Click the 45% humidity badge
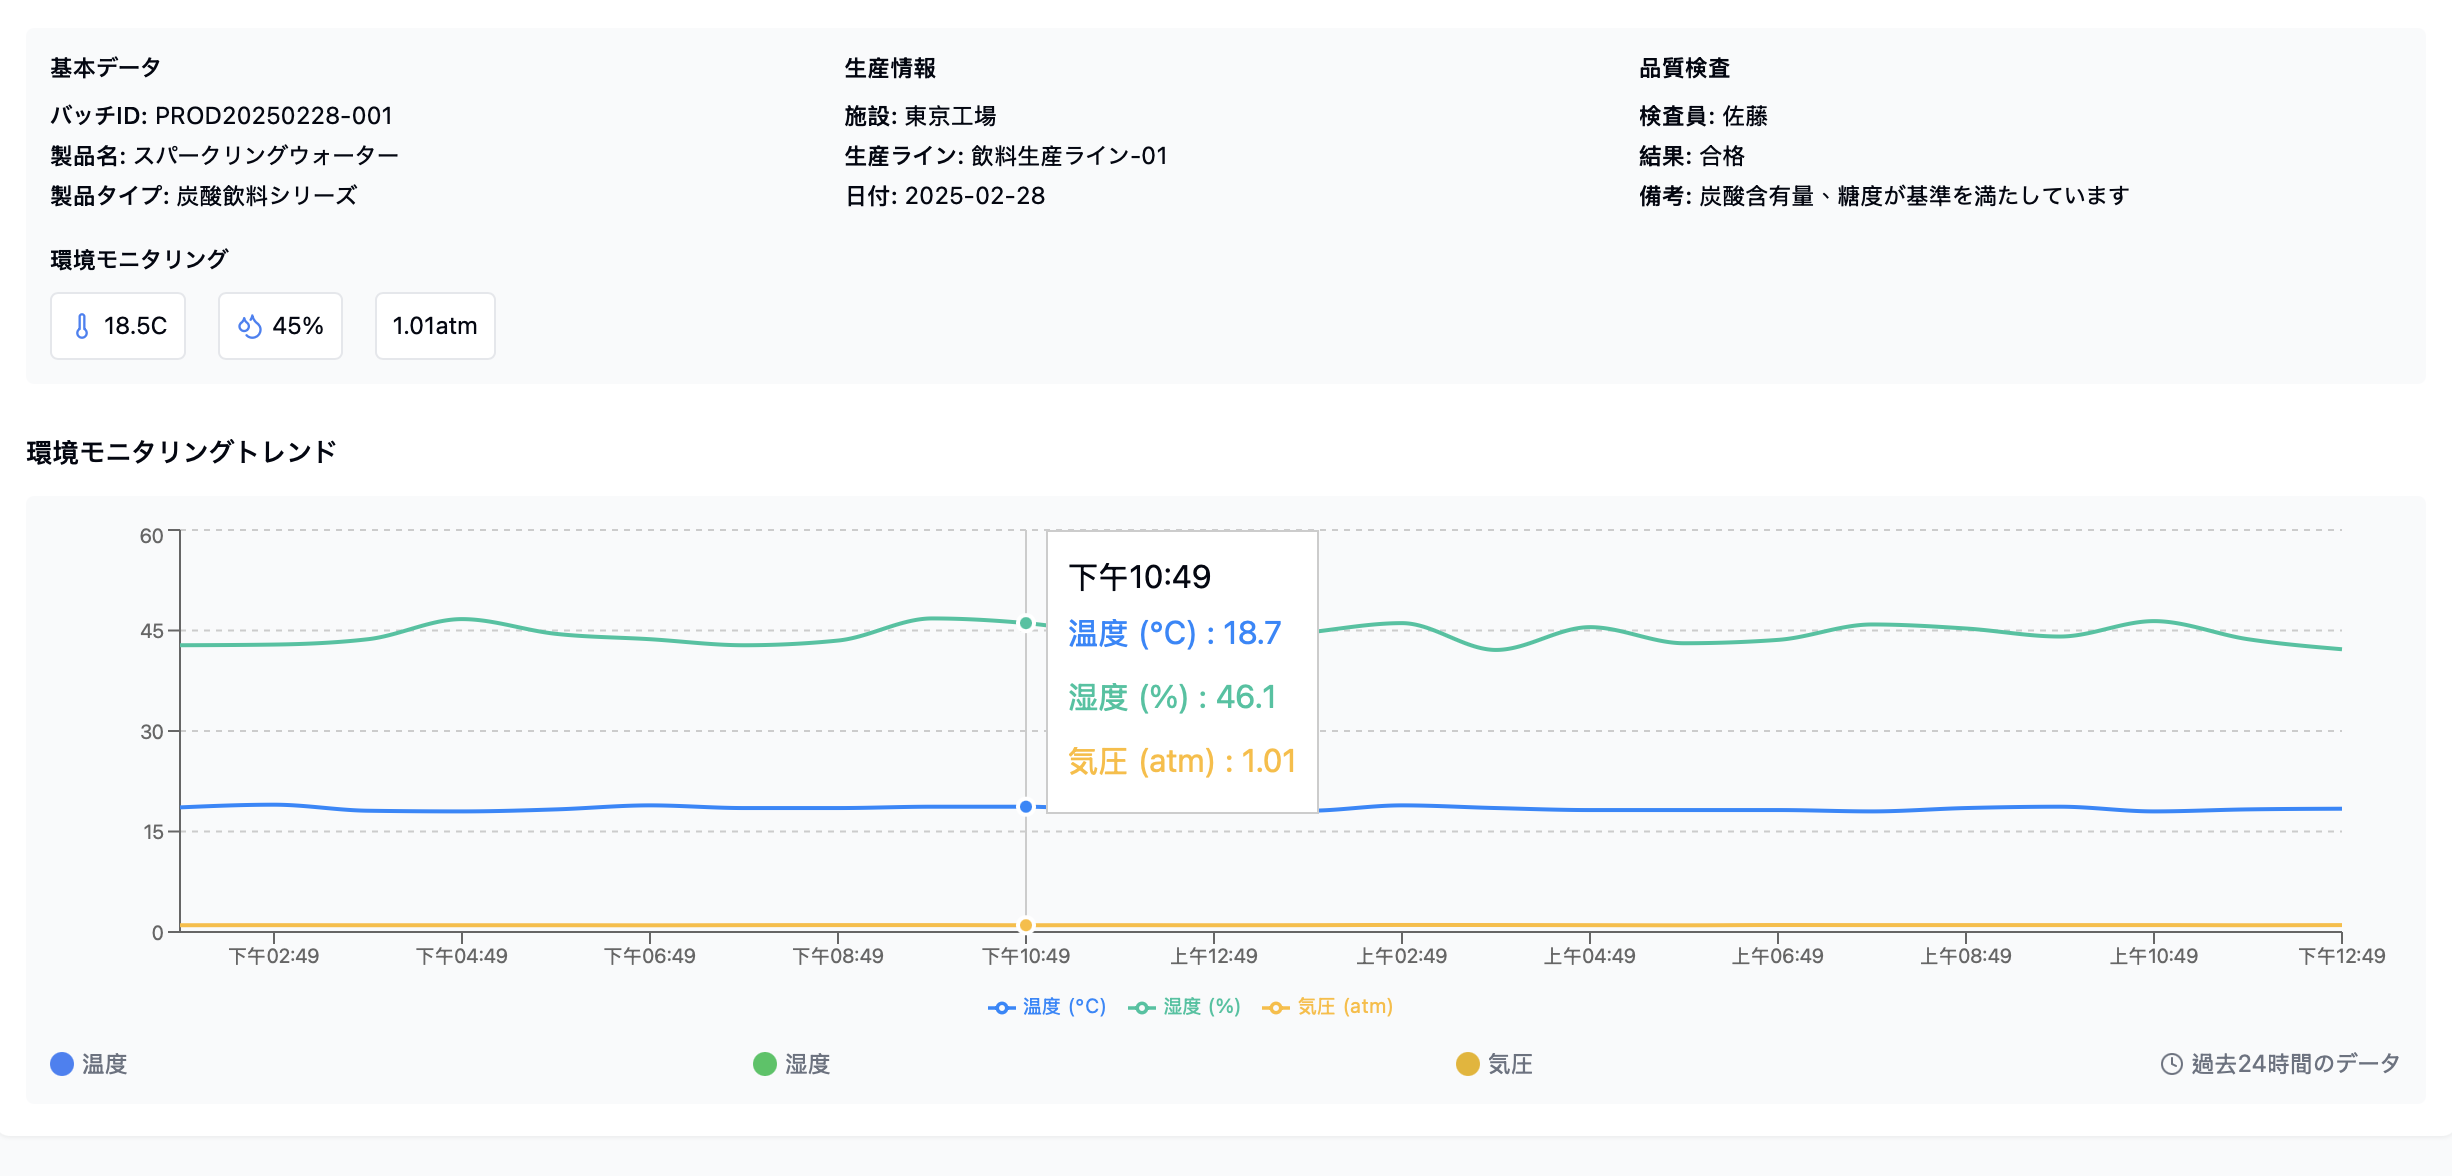2452x1176 pixels. tap(281, 326)
